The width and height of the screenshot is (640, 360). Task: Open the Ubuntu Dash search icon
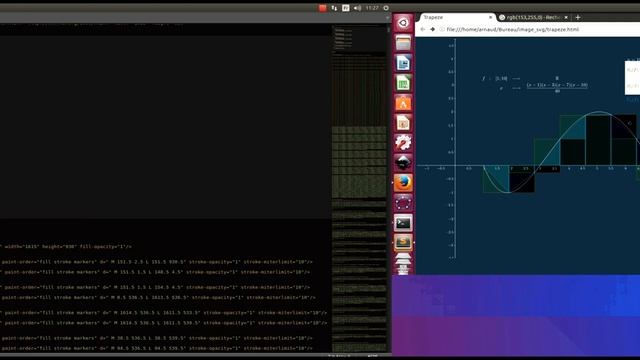tap(403, 23)
